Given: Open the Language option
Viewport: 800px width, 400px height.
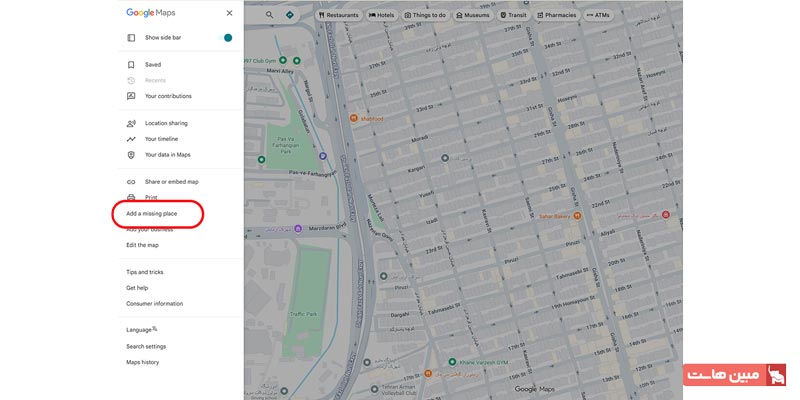Looking at the screenshot, I should coord(141,330).
